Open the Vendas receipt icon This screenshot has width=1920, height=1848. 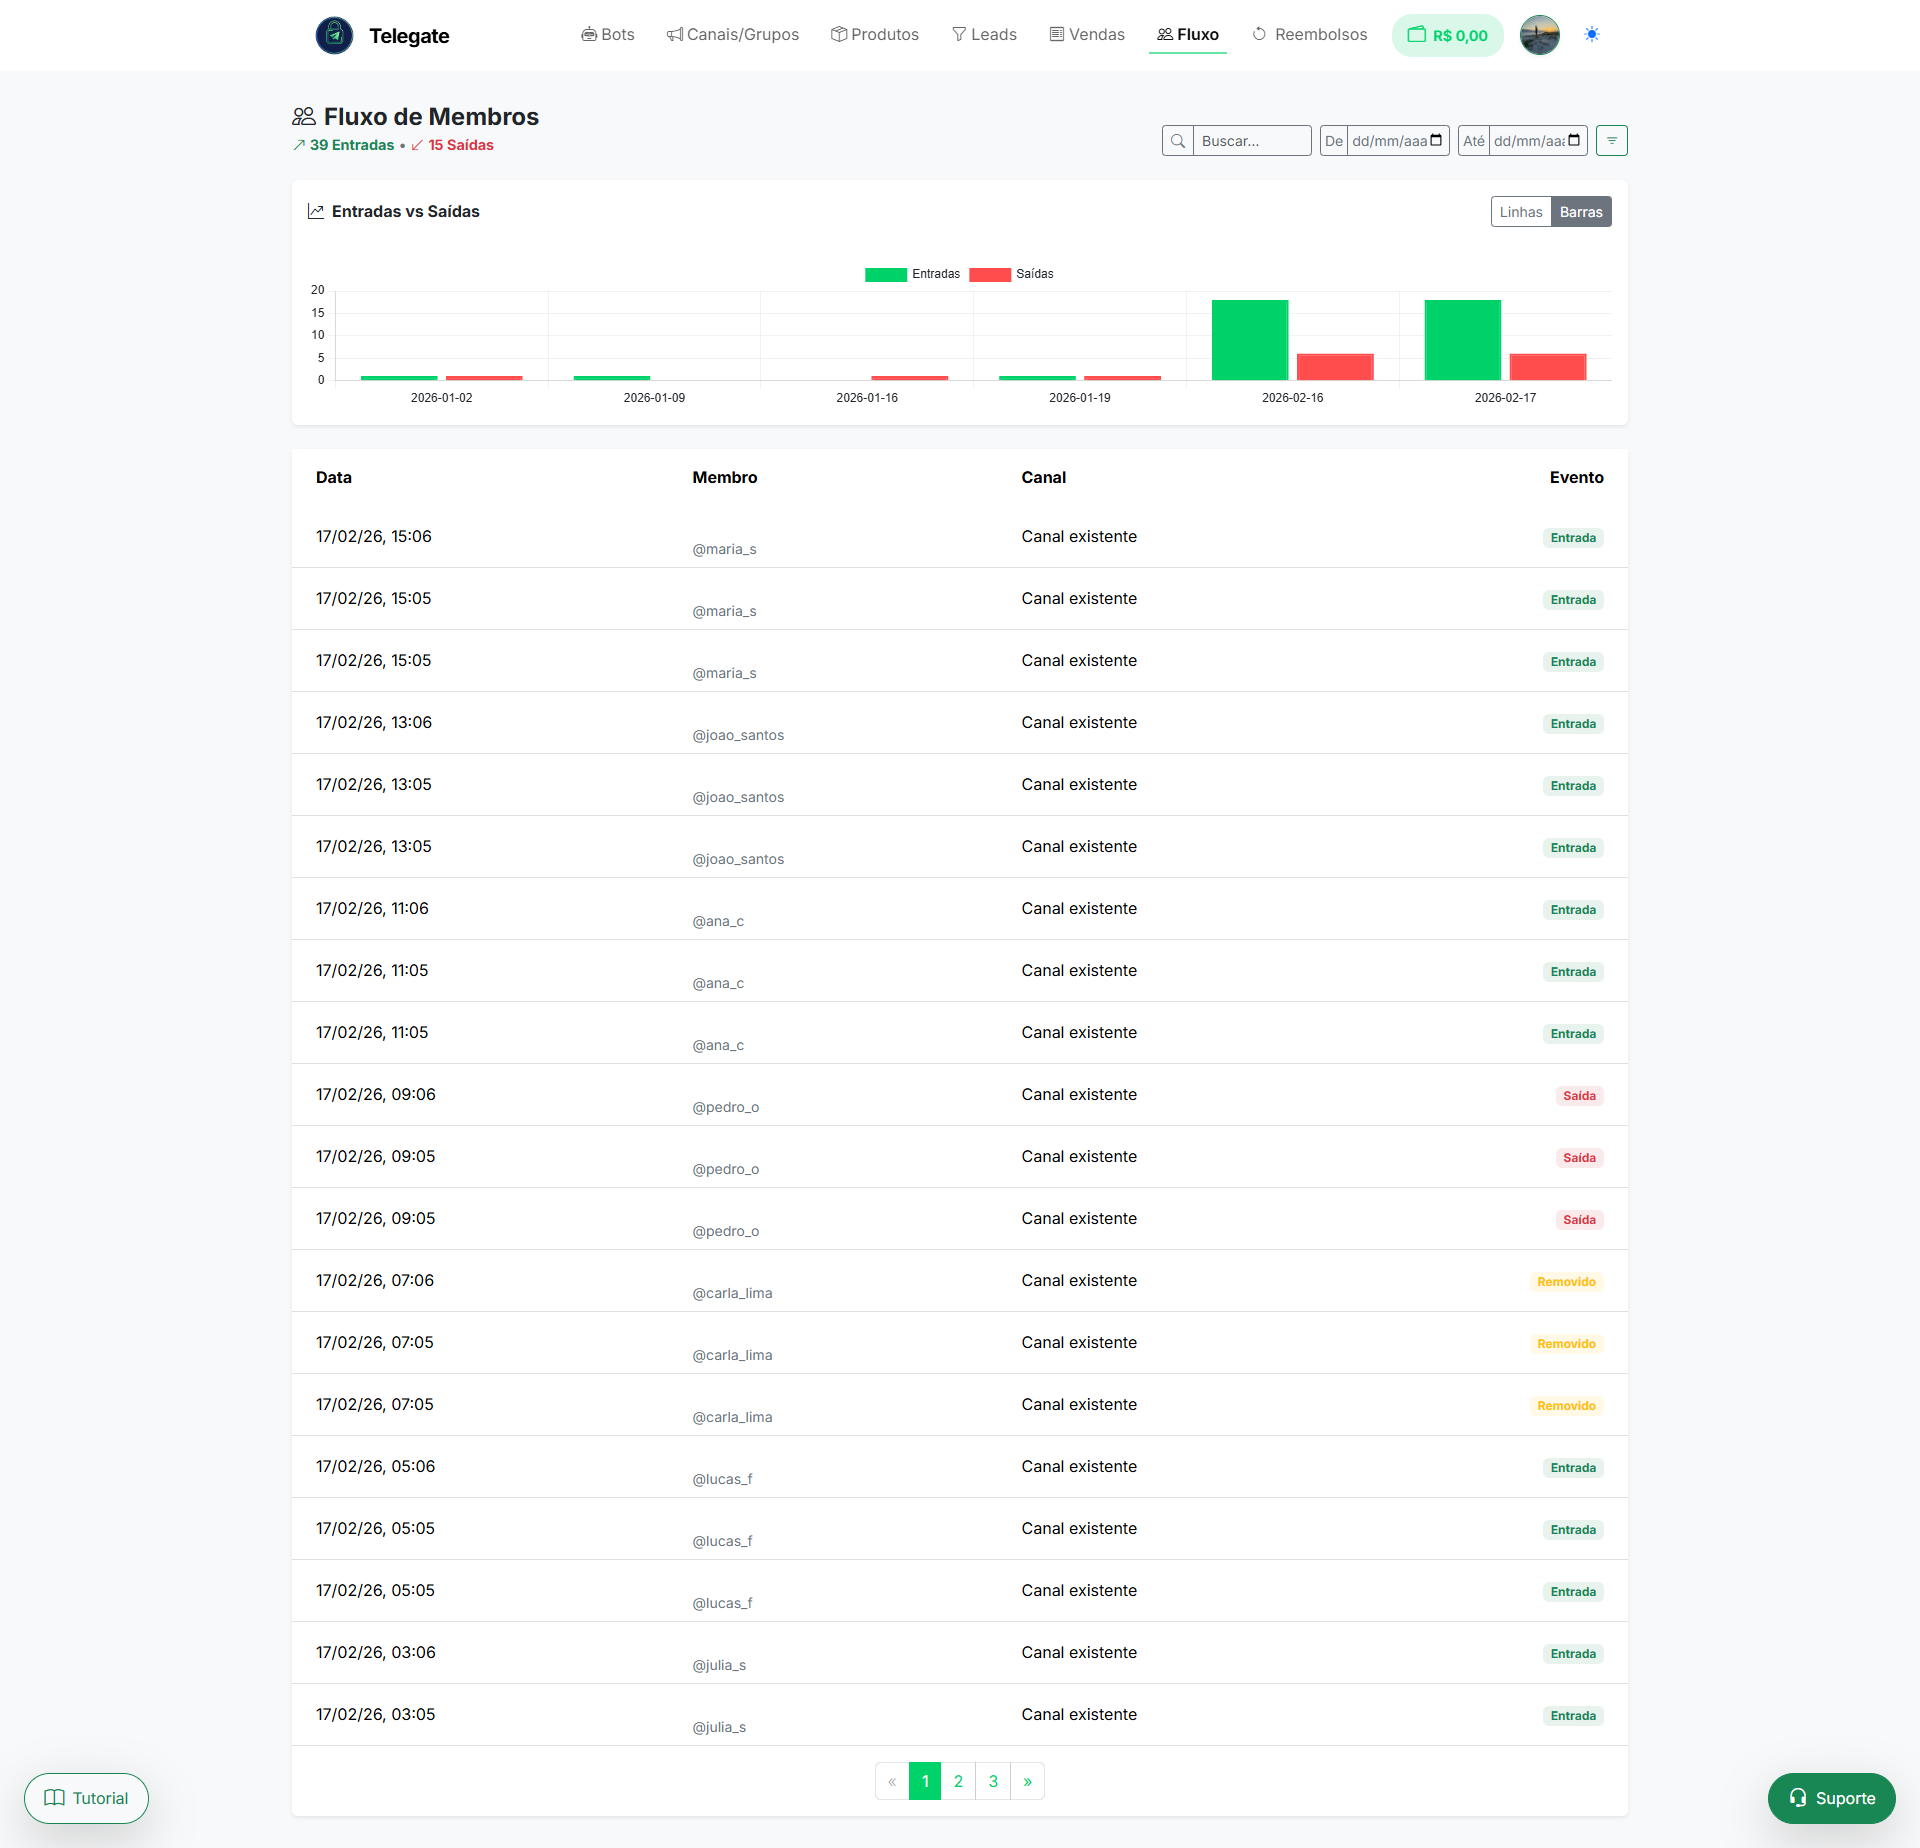point(1055,34)
